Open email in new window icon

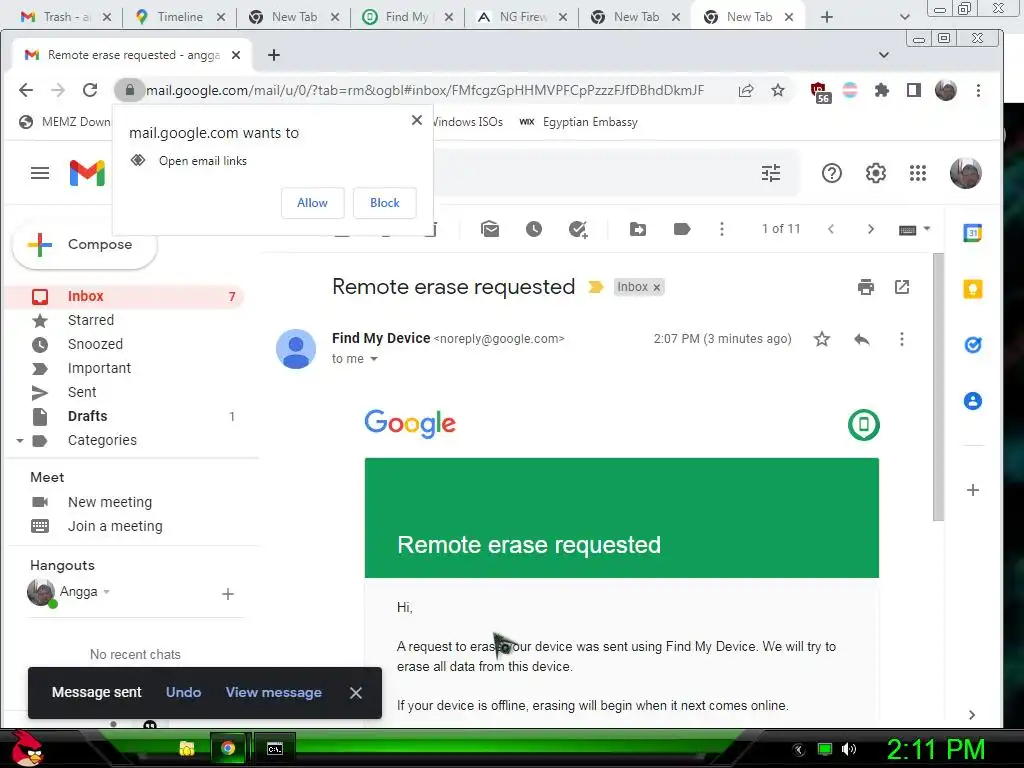tap(902, 287)
